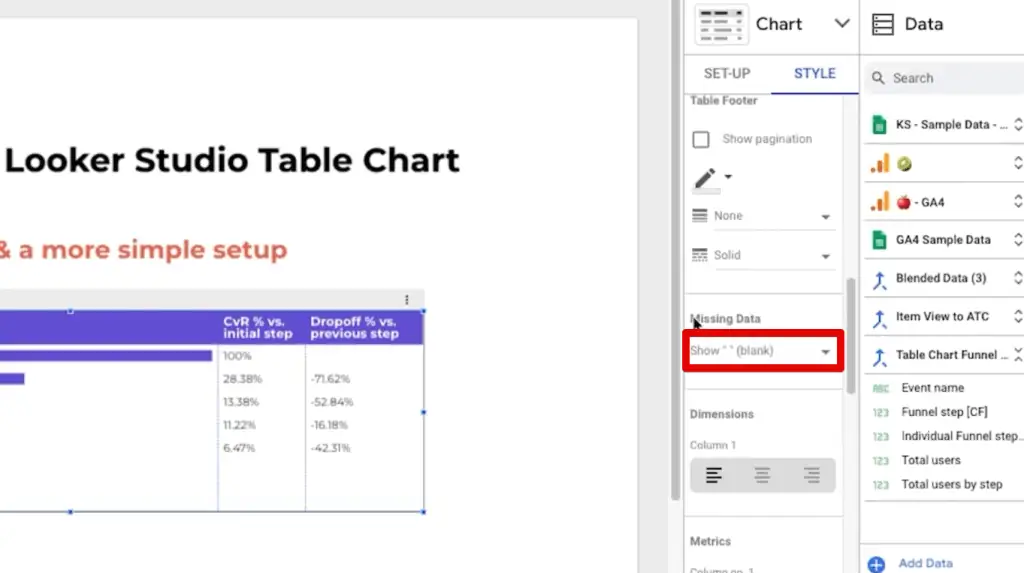Click the Table Chart Funnel blend icon
The width and height of the screenshot is (1024, 573).
[x=879, y=356]
